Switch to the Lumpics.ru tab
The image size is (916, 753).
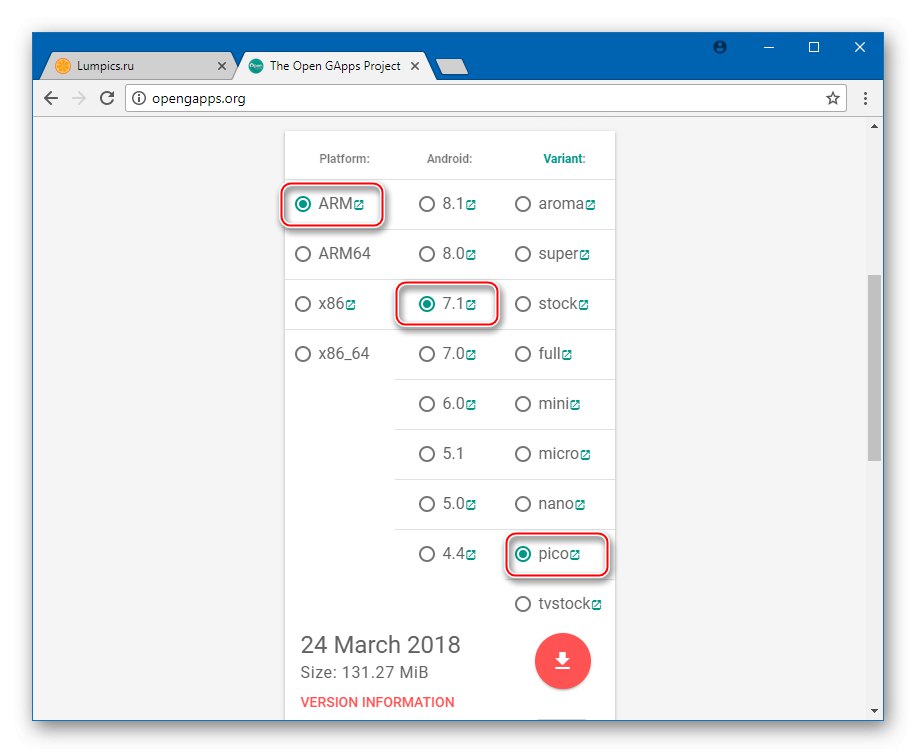tap(137, 66)
